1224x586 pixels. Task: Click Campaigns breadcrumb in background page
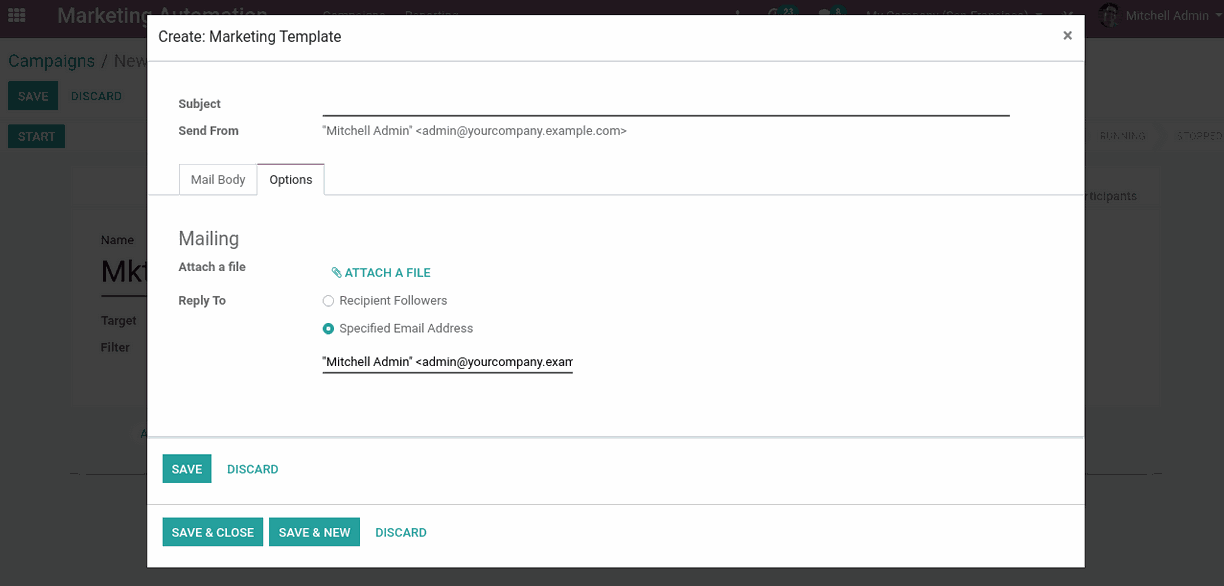52,61
